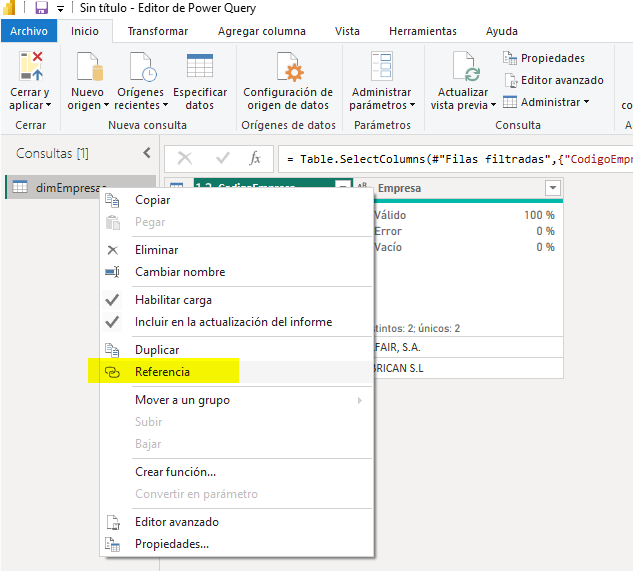Save using the floppy disk icon

42,8
